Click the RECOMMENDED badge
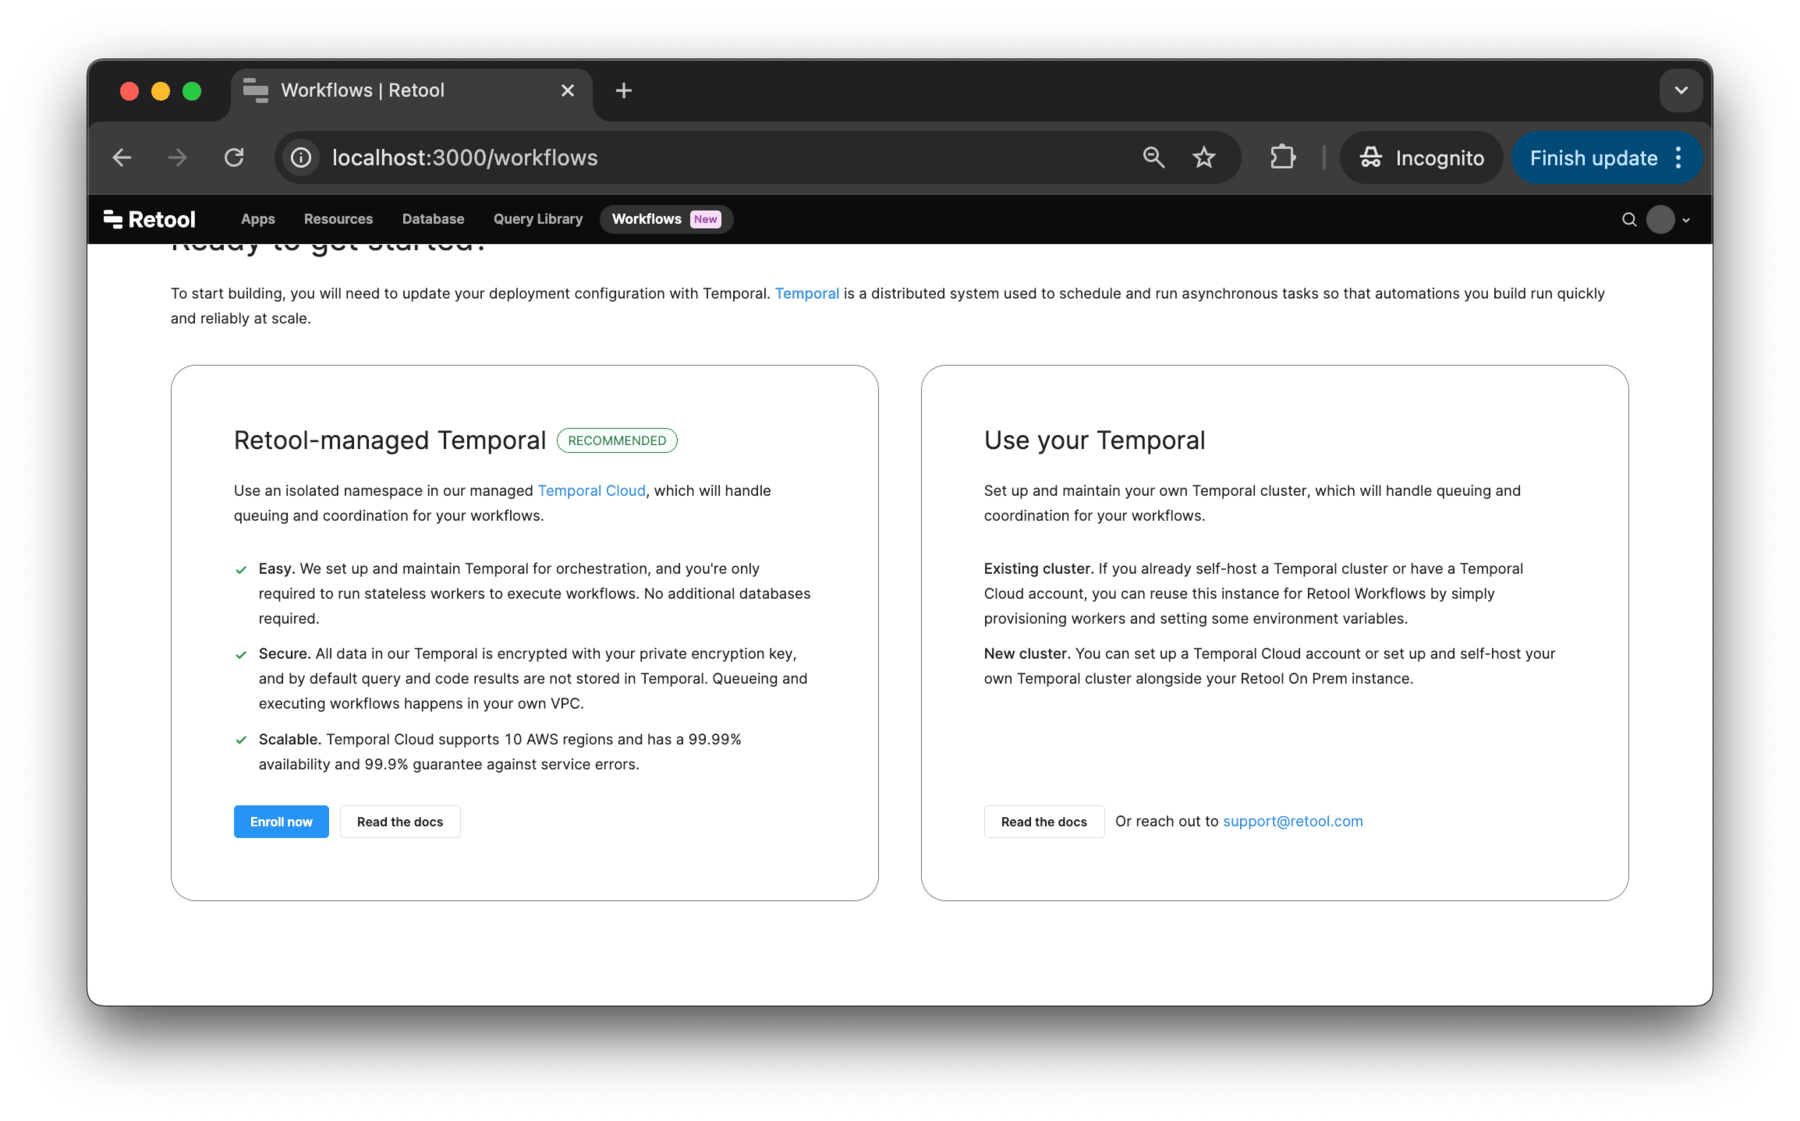Screen dimensions: 1800x1121 point(617,440)
